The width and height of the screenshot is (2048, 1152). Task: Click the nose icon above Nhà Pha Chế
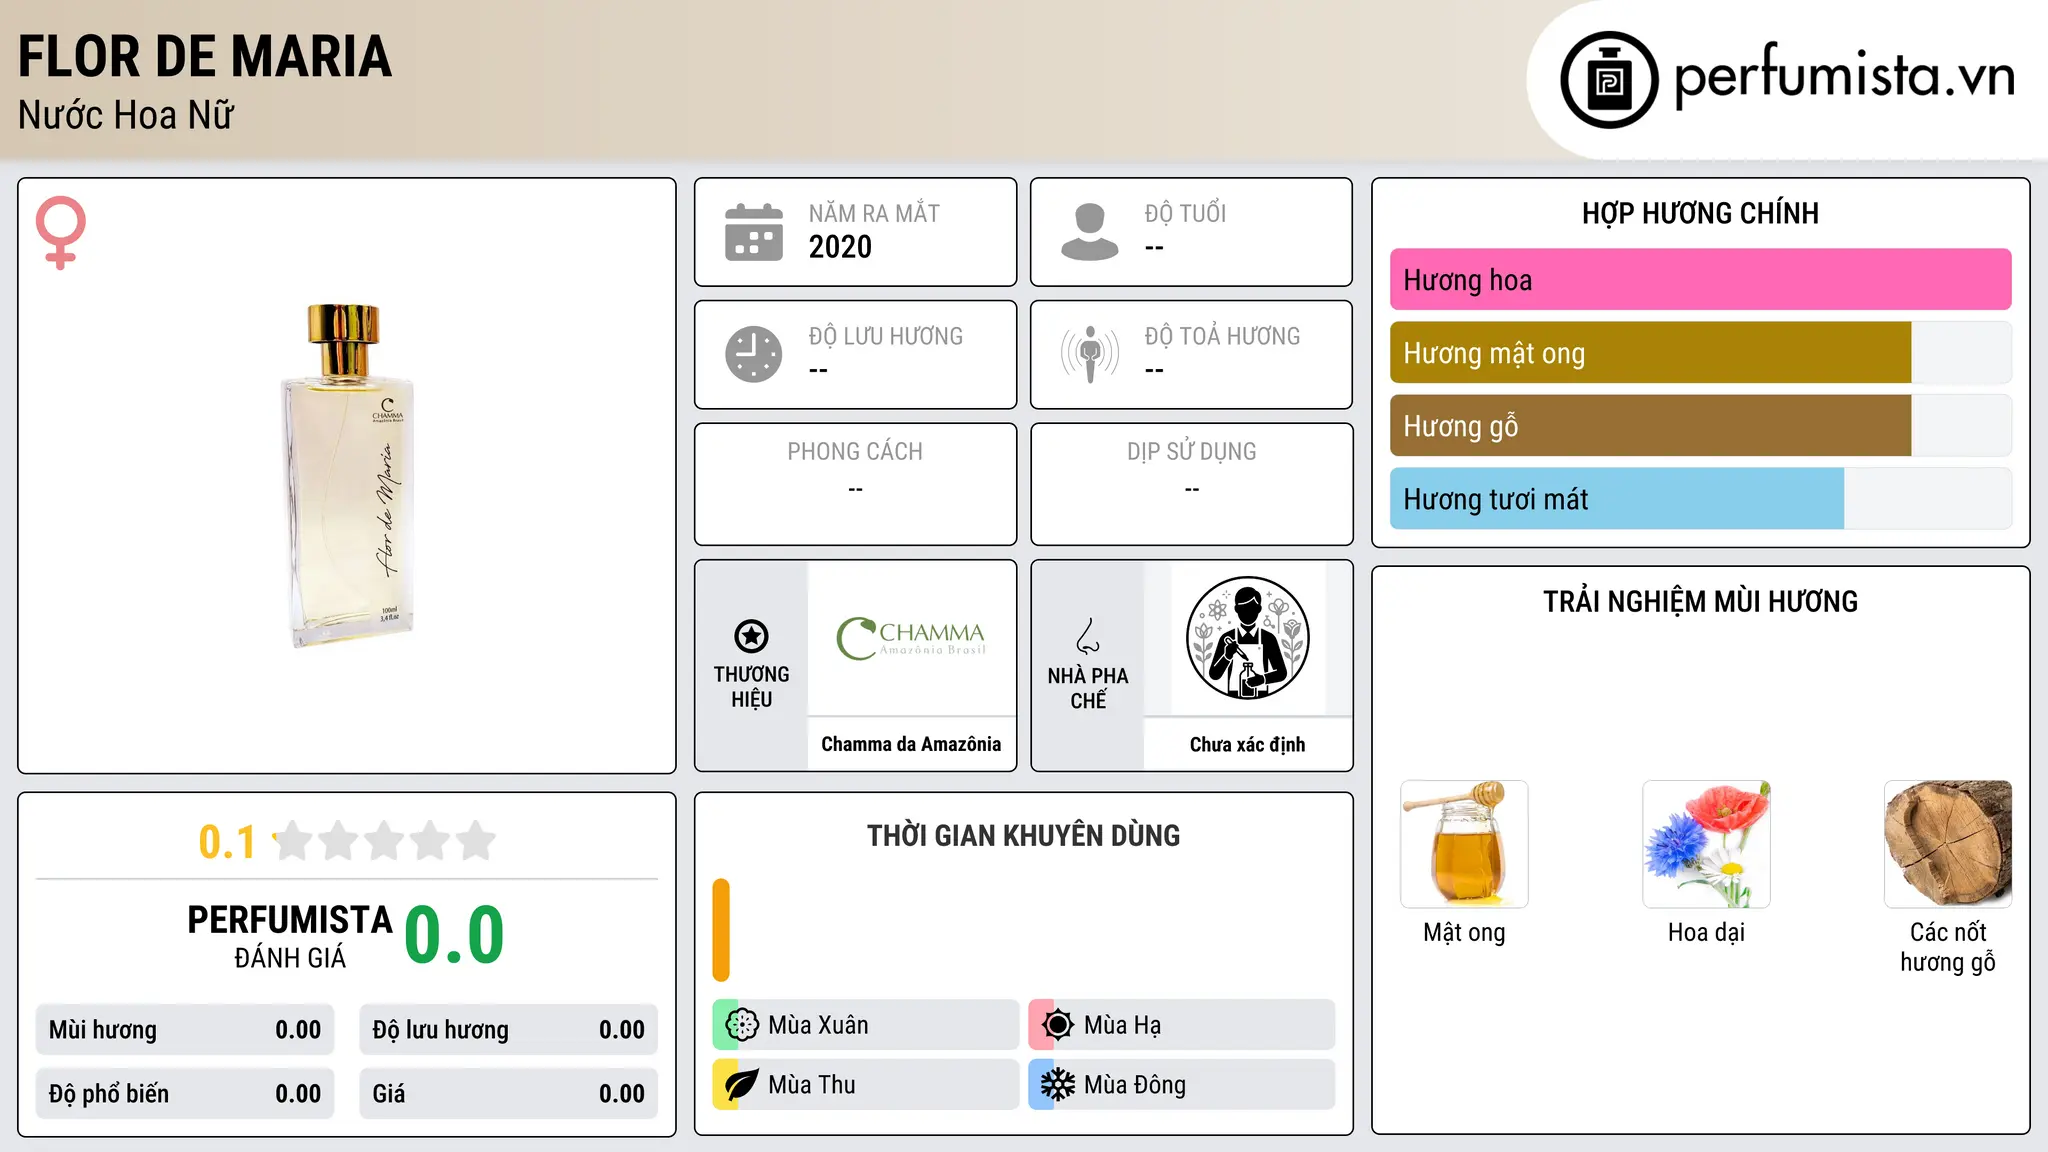1088,636
